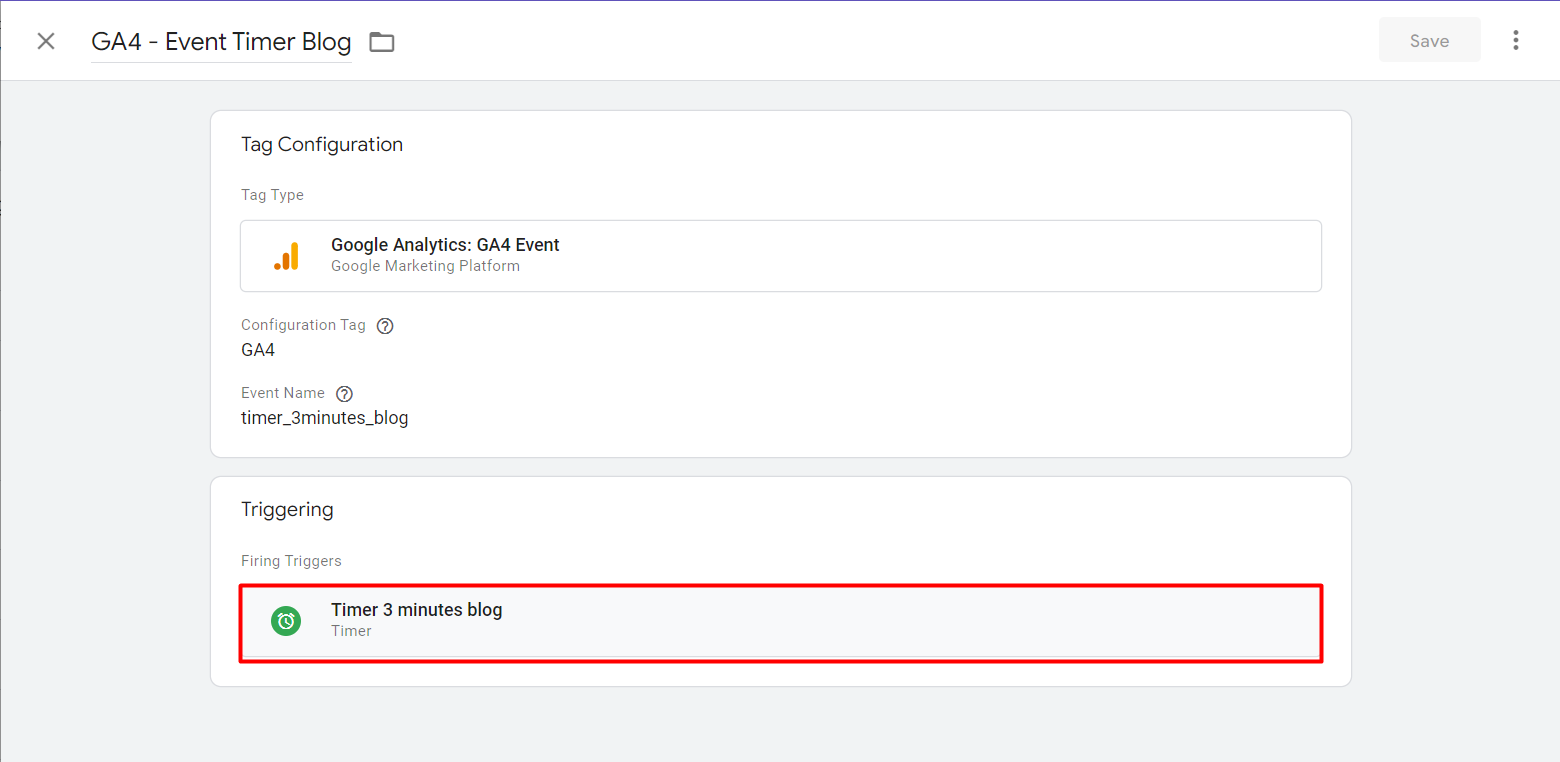Click the timer_3minutes_blog event name value
1560x762 pixels.
pos(325,418)
